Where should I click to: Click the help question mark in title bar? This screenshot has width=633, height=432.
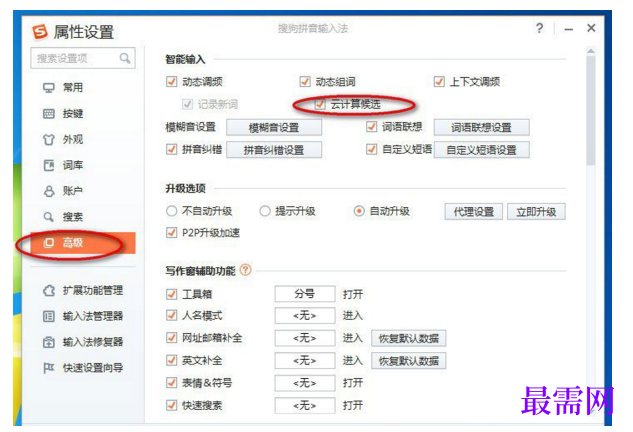point(539,28)
